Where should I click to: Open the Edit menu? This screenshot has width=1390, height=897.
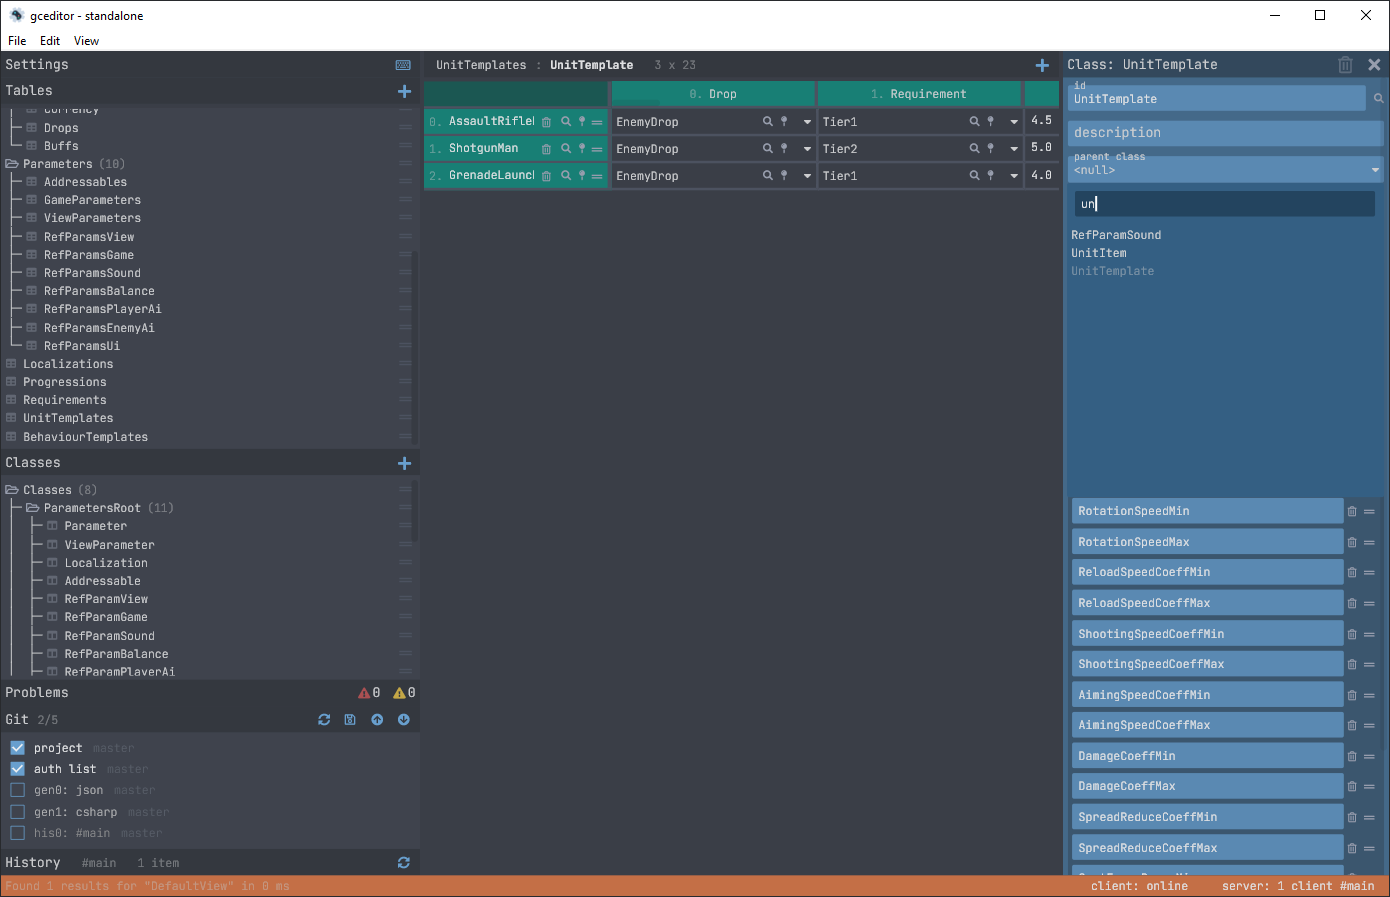pos(49,41)
